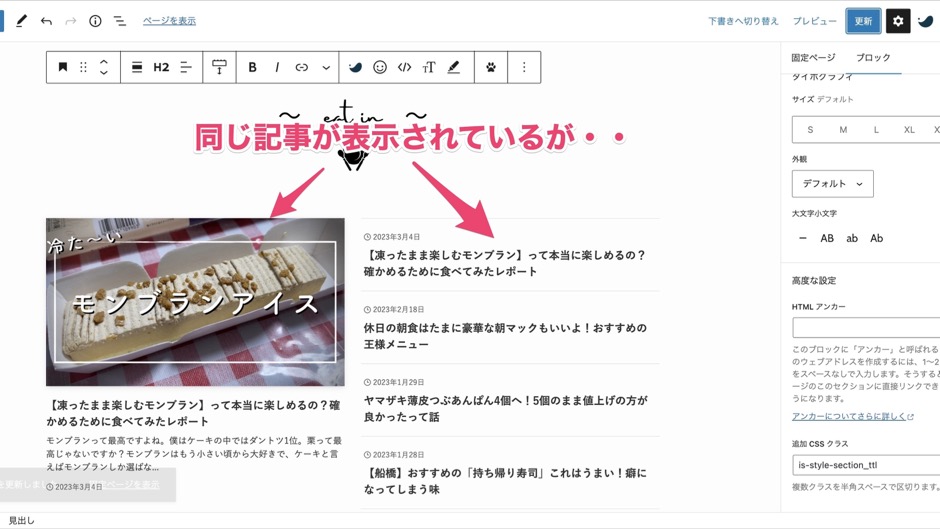Toggle the settings gear sidebar
The width and height of the screenshot is (940, 529).
coord(897,21)
